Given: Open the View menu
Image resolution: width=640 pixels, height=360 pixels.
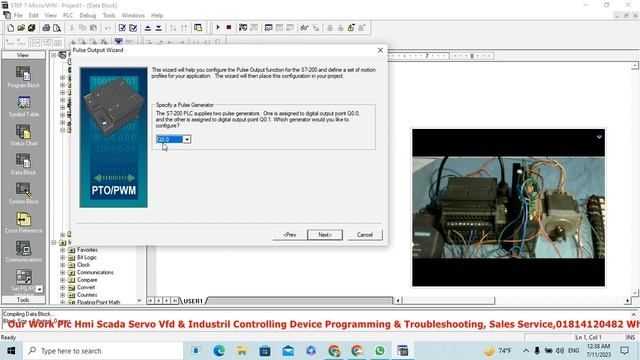Looking at the screenshot, I should pyautogui.click(x=51, y=16).
